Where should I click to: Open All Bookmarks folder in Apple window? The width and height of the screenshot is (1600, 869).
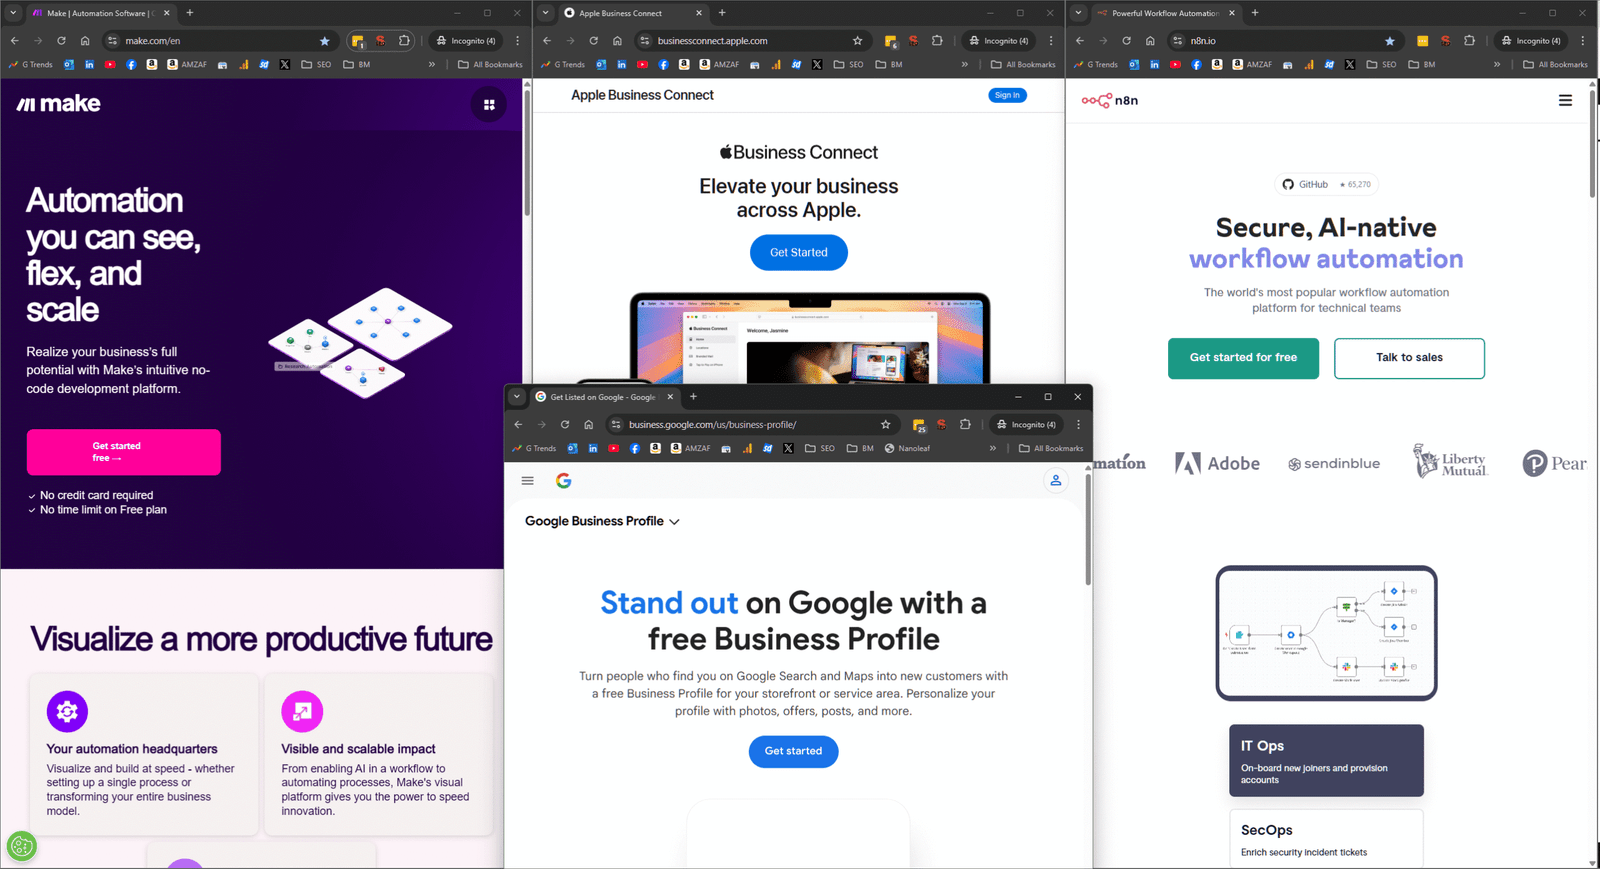[1022, 64]
